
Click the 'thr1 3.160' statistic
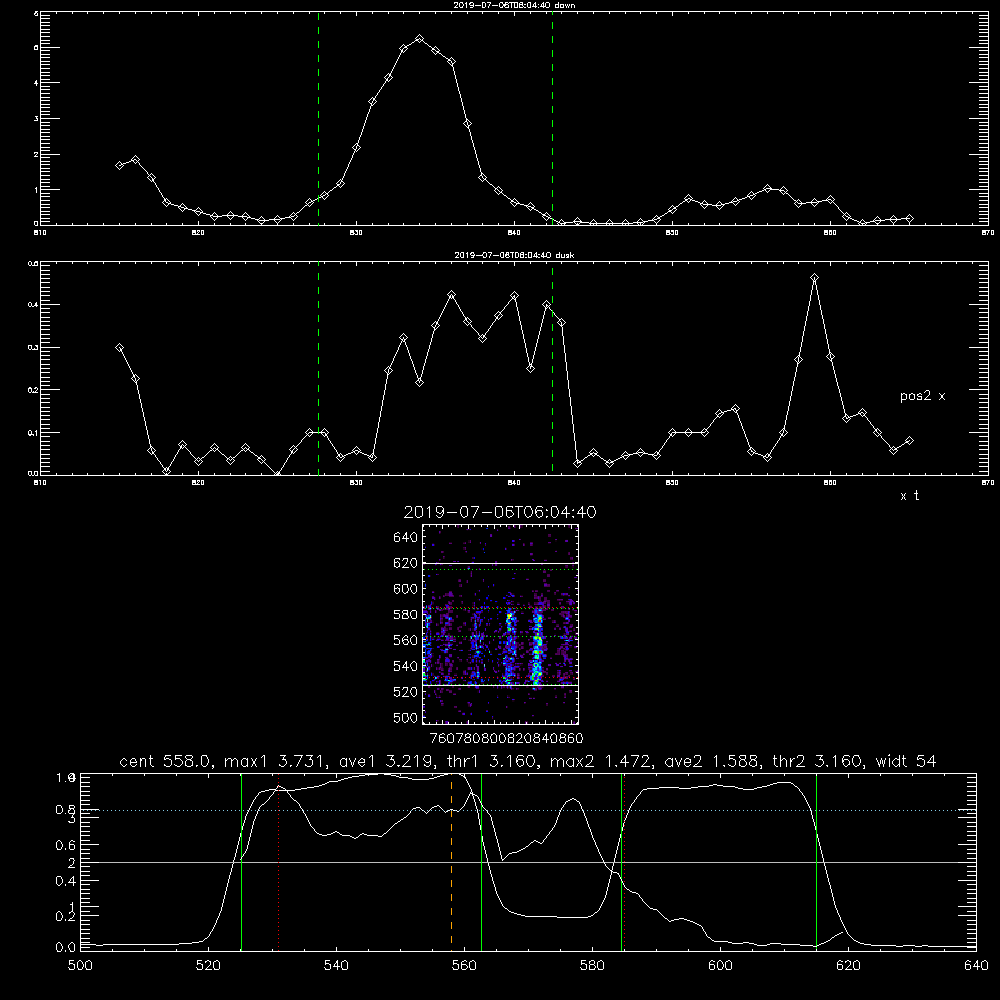coord(493,761)
